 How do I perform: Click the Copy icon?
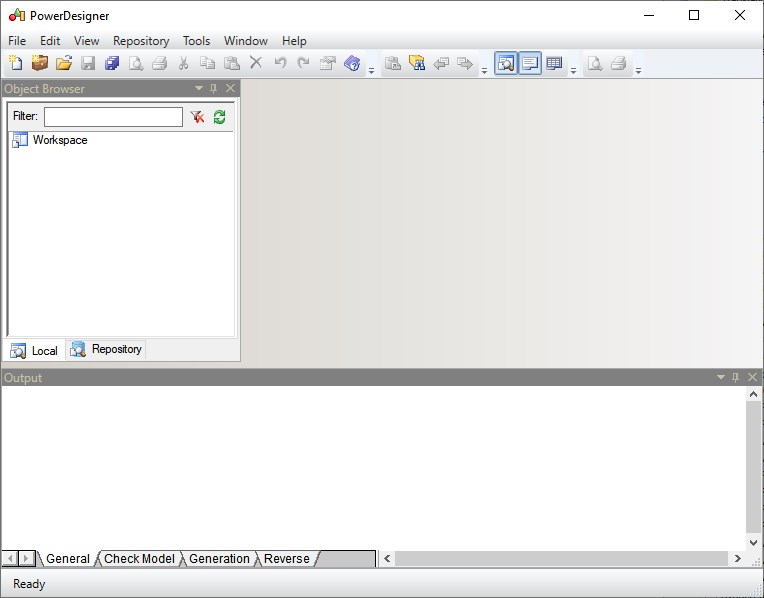click(x=208, y=63)
